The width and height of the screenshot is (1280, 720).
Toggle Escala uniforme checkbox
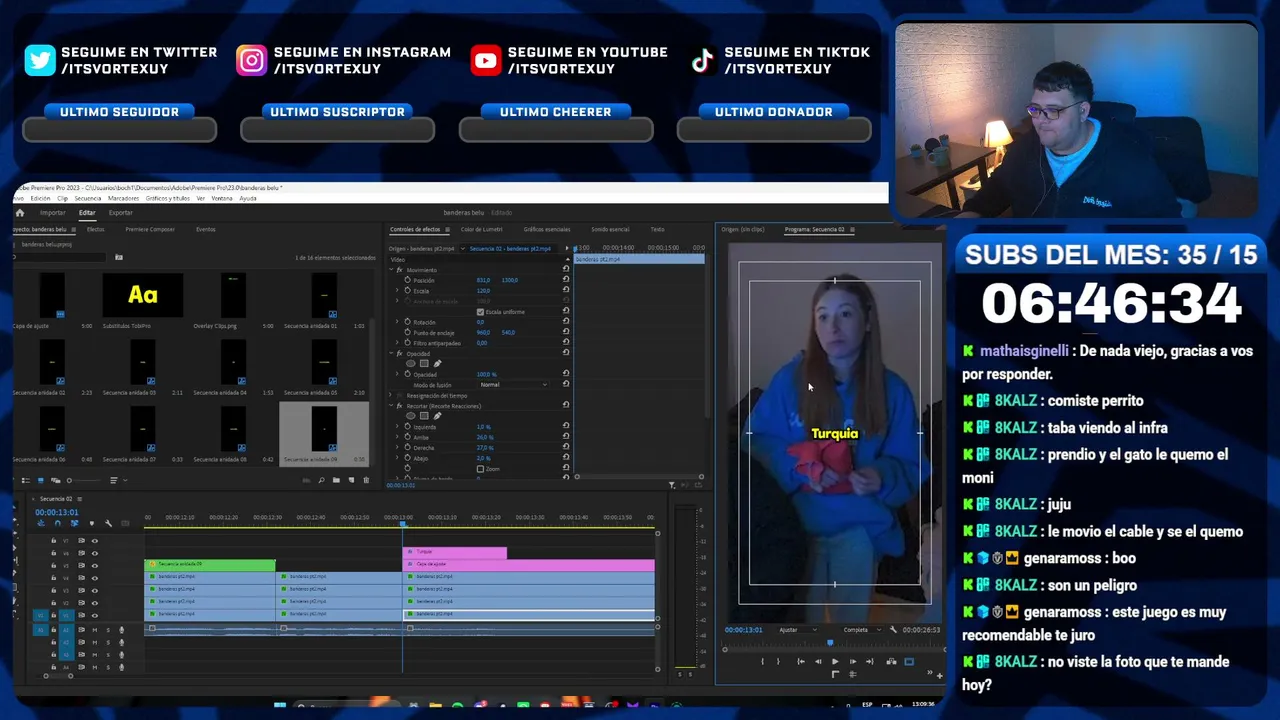[480, 312]
